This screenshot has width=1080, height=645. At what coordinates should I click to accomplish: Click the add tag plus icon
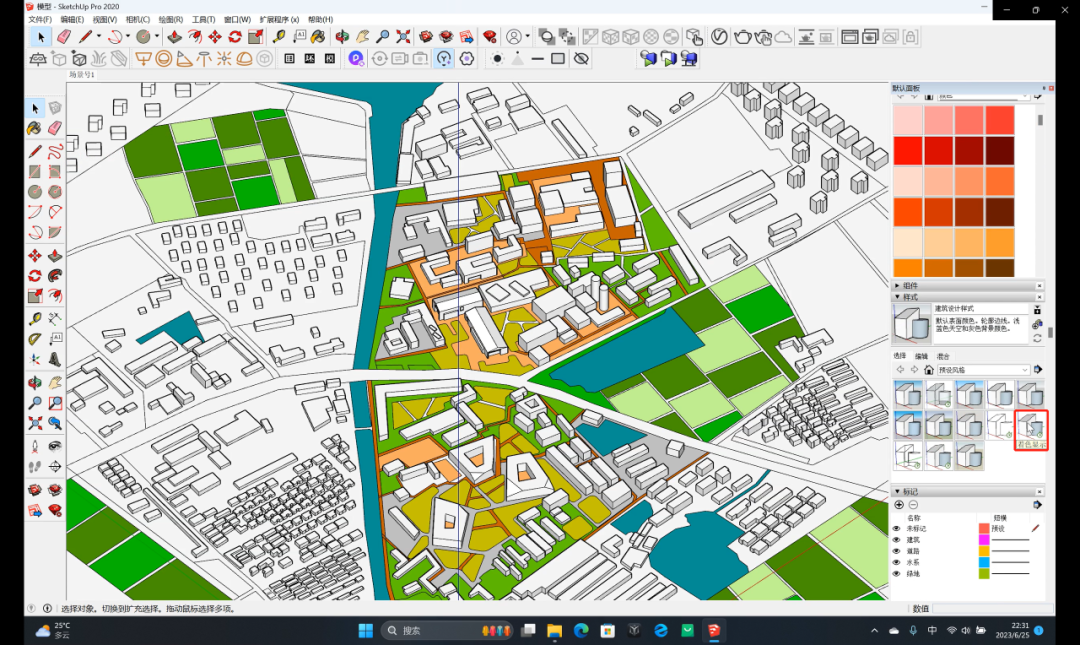coord(899,505)
